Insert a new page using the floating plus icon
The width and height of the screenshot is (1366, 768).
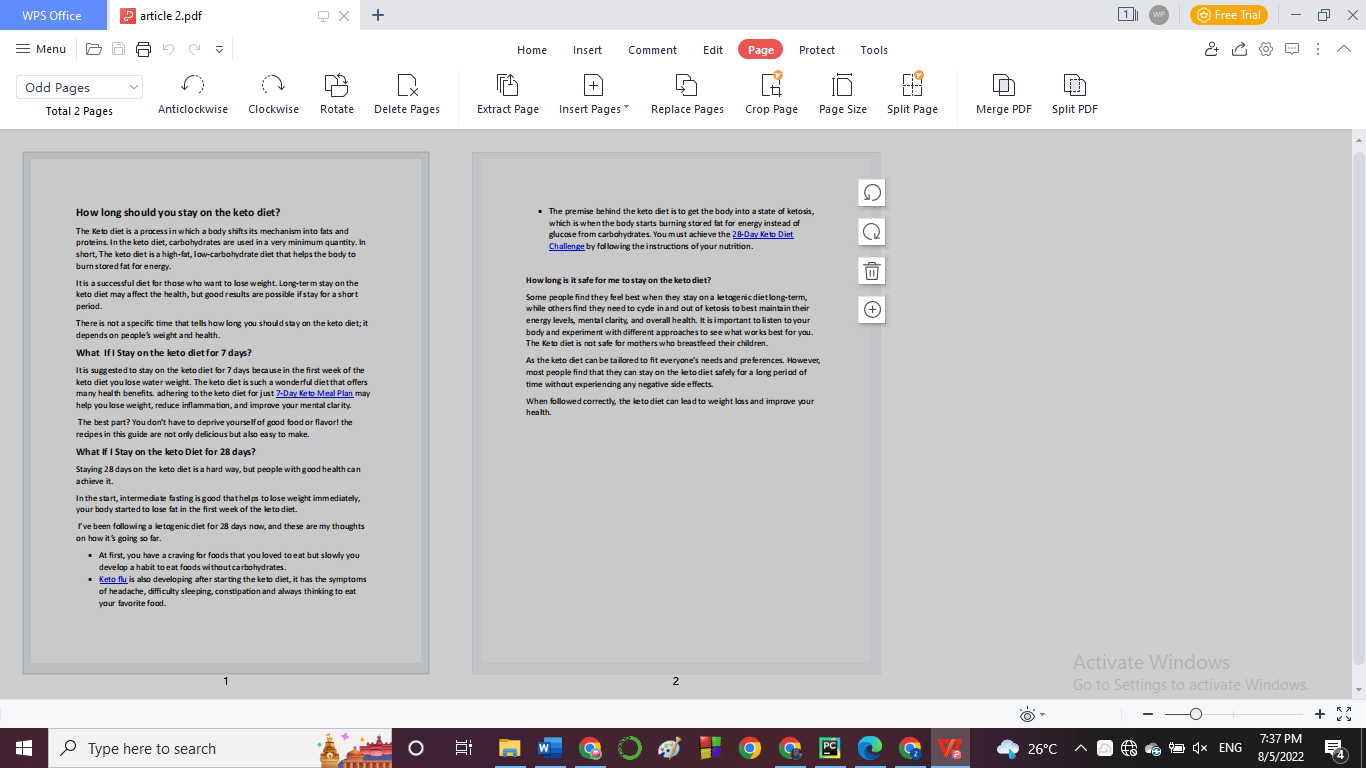871,310
